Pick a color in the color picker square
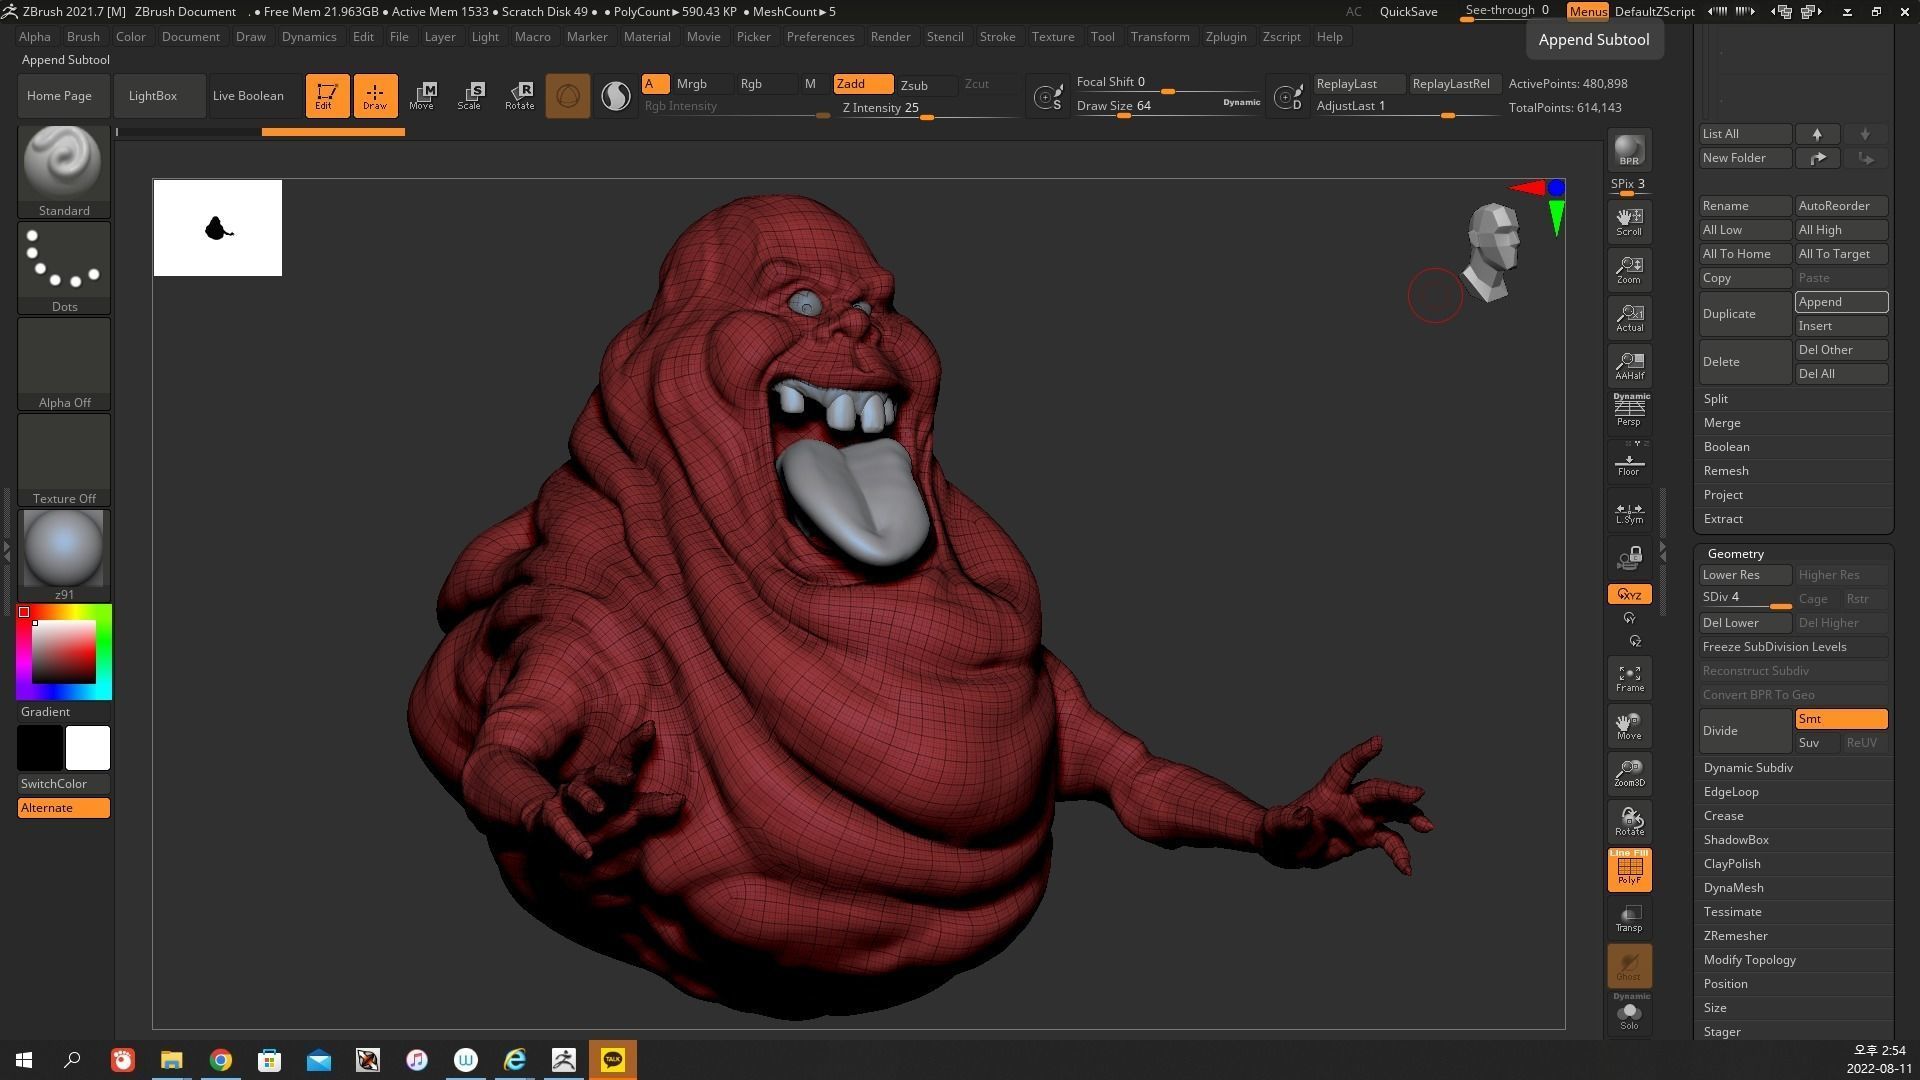 pos(64,652)
